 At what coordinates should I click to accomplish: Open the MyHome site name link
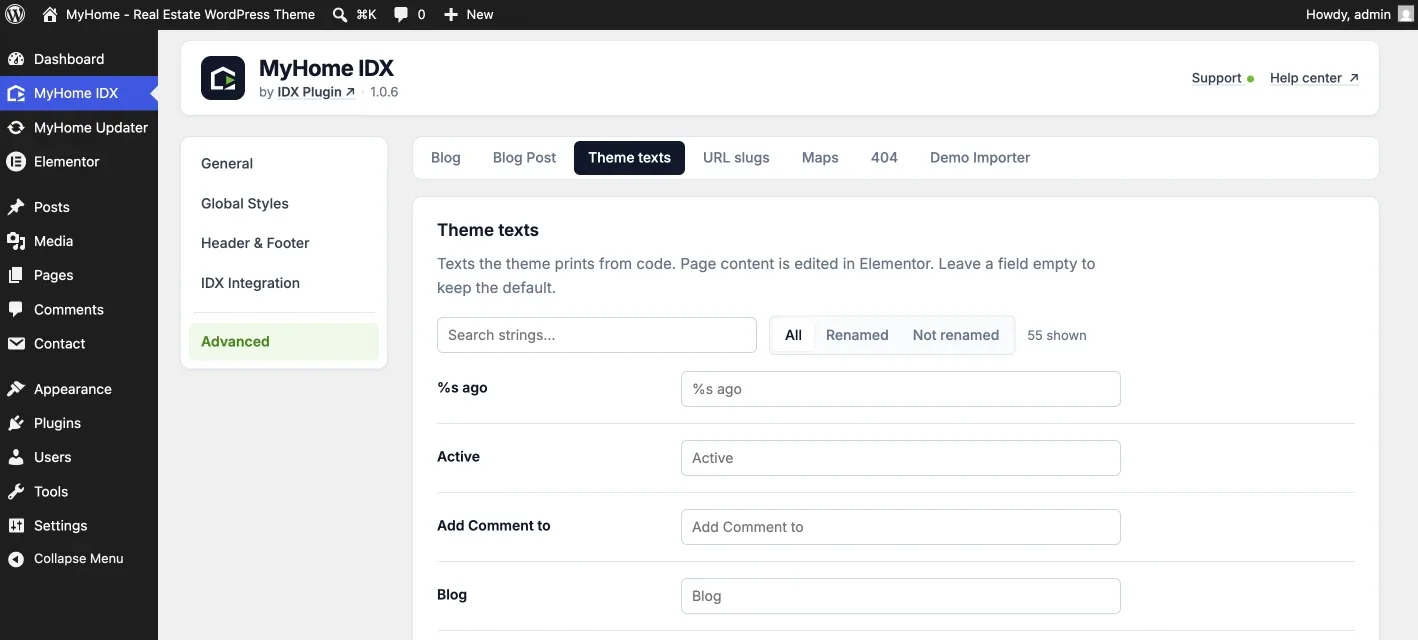pos(190,14)
